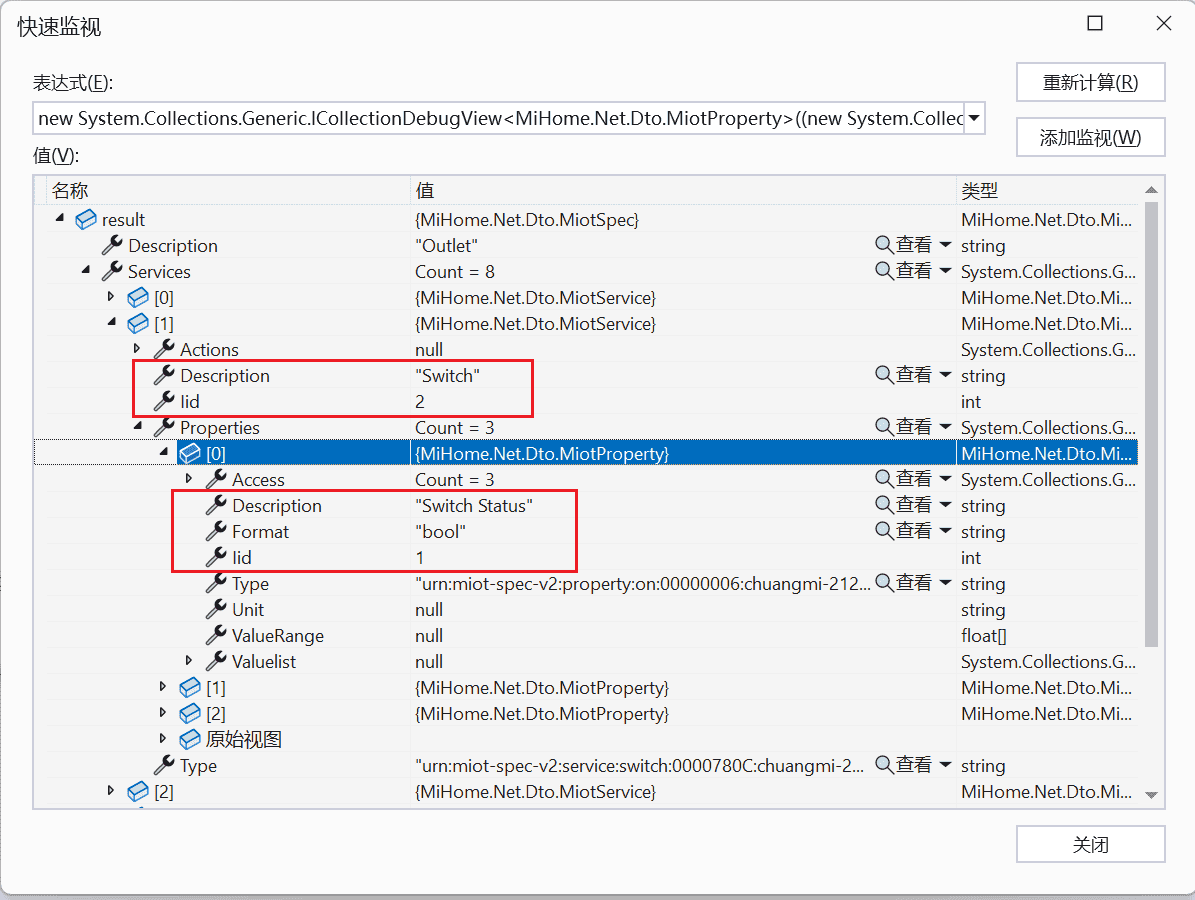Screen dimensions: 1195x900
Task: Collapse the result tree node
Action: (x=58, y=219)
